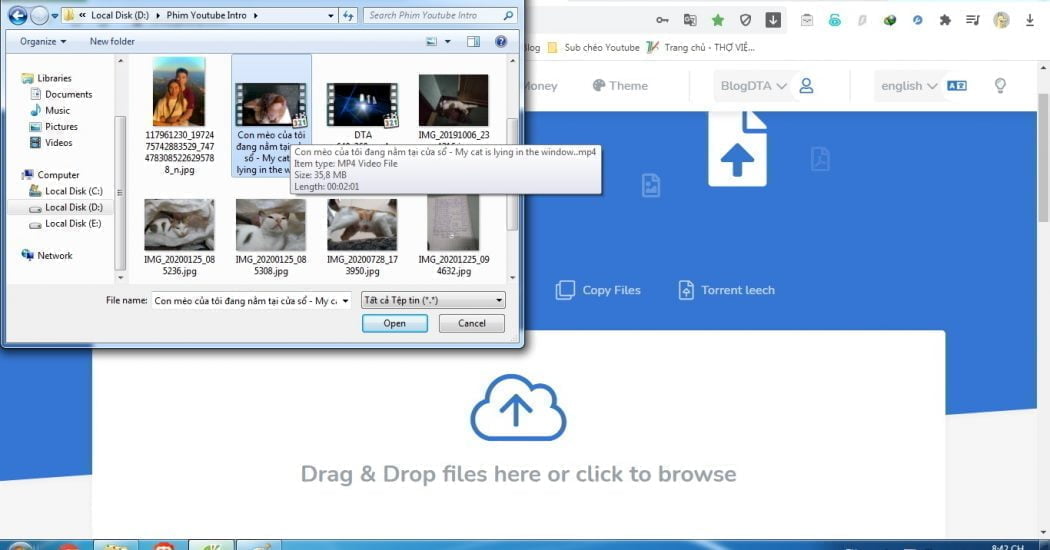
Task: Open the Trang chủ bookmark
Action: click(x=700, y=48)
